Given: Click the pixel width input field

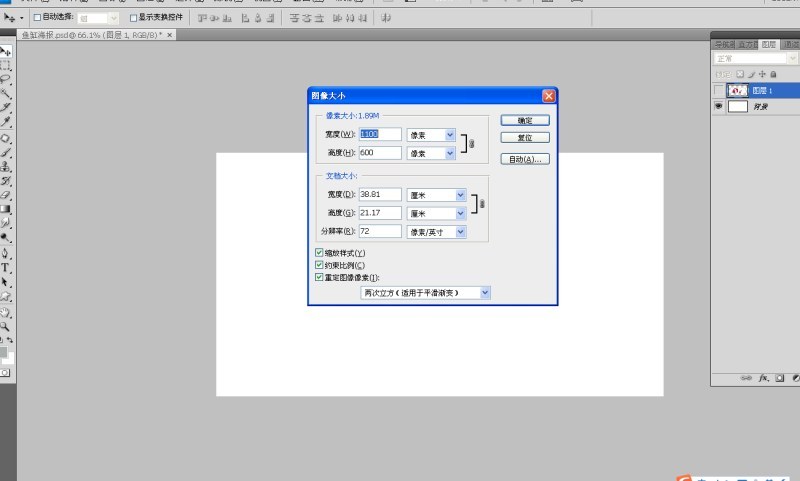Looking at the screenshot, I should [380, 134].
